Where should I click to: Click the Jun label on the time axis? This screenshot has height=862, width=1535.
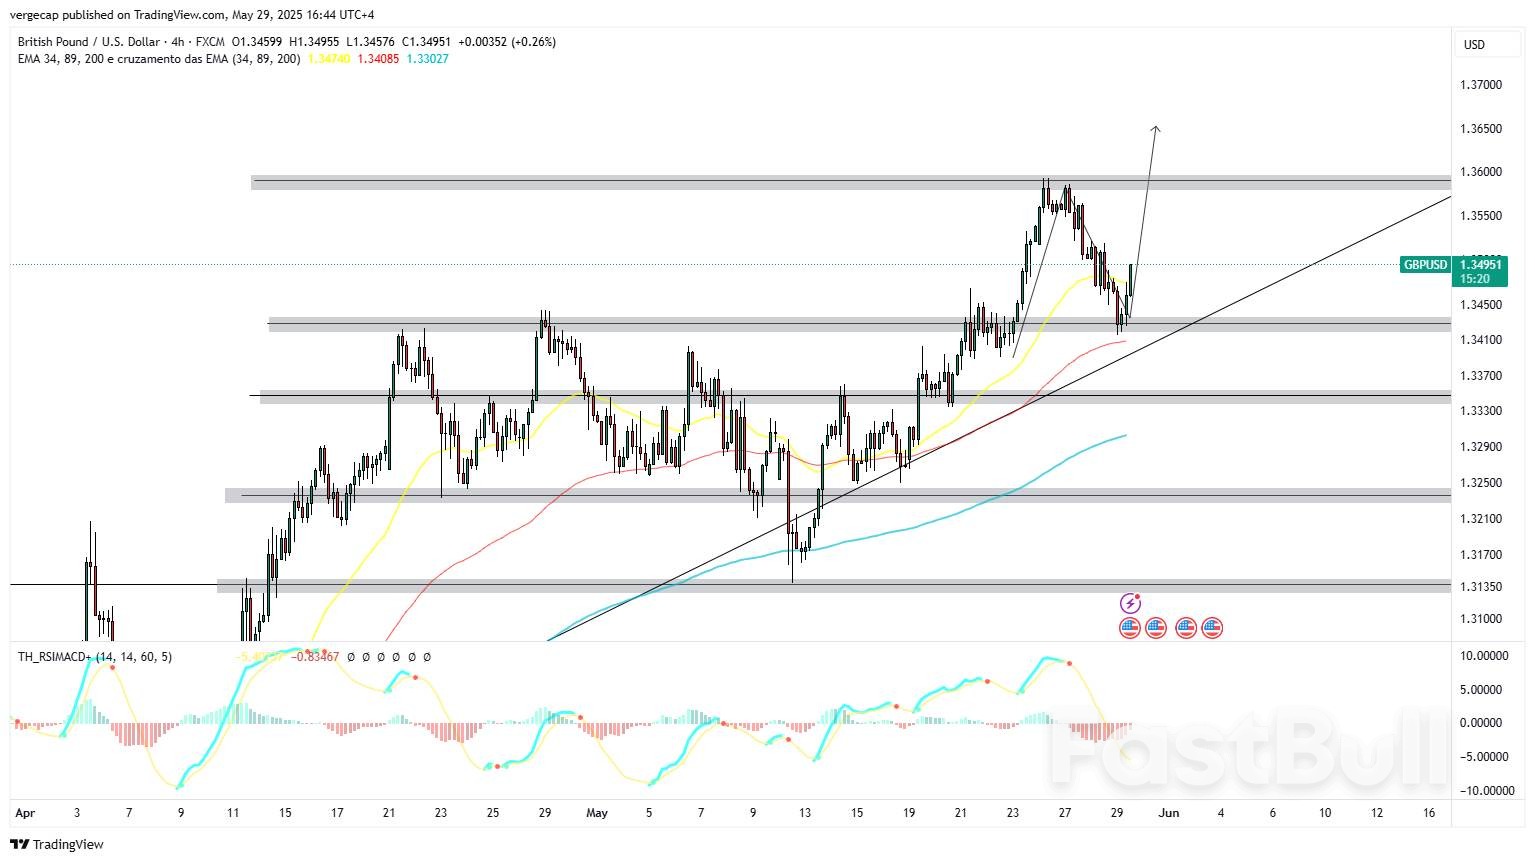(1168, 813)
